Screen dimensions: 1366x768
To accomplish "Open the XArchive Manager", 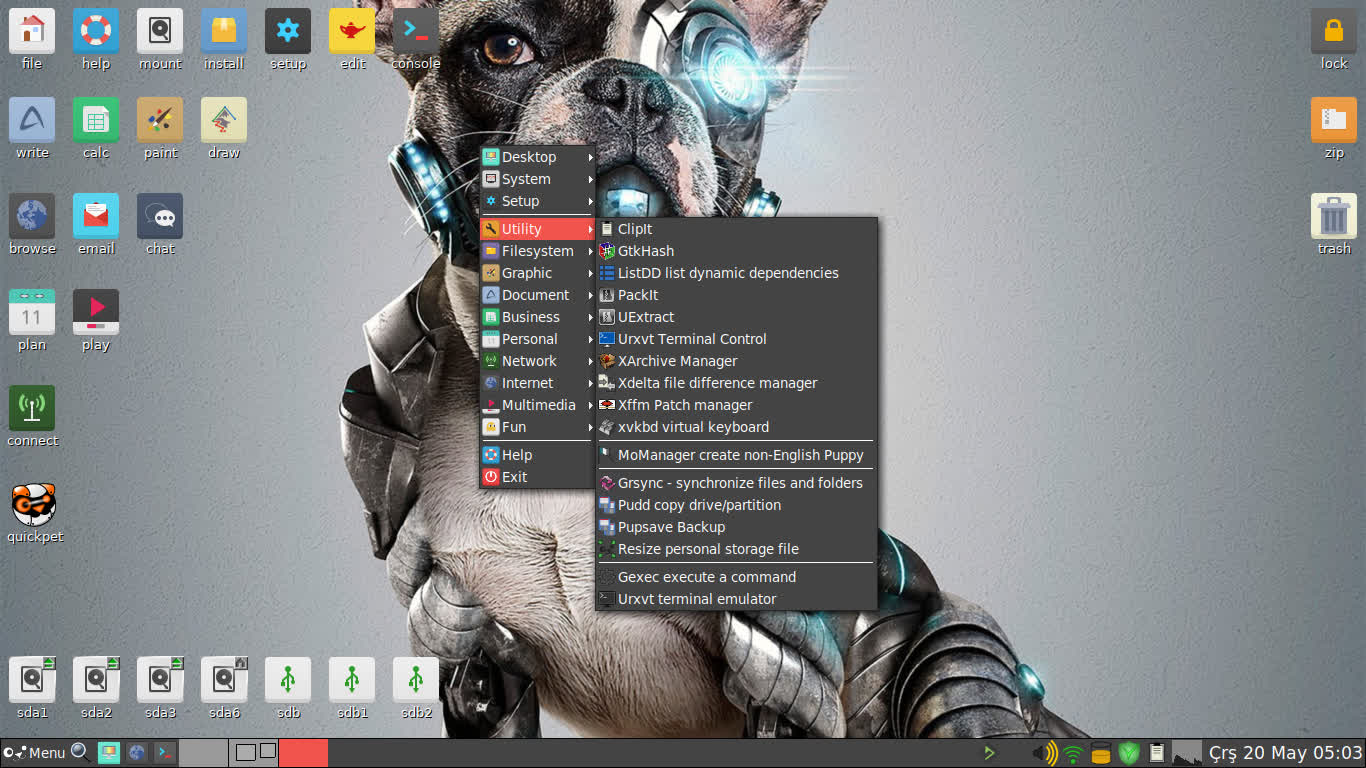I will click(677, 361).
